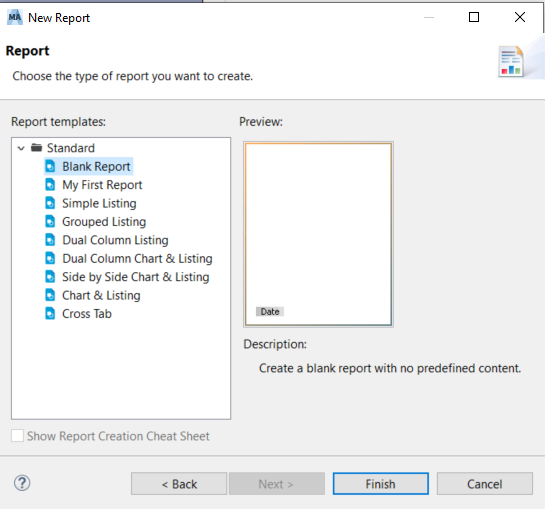545x509 pixels.
Task: Click the Dual Column Chart & Listing icon
Action: tap(50, 259)
